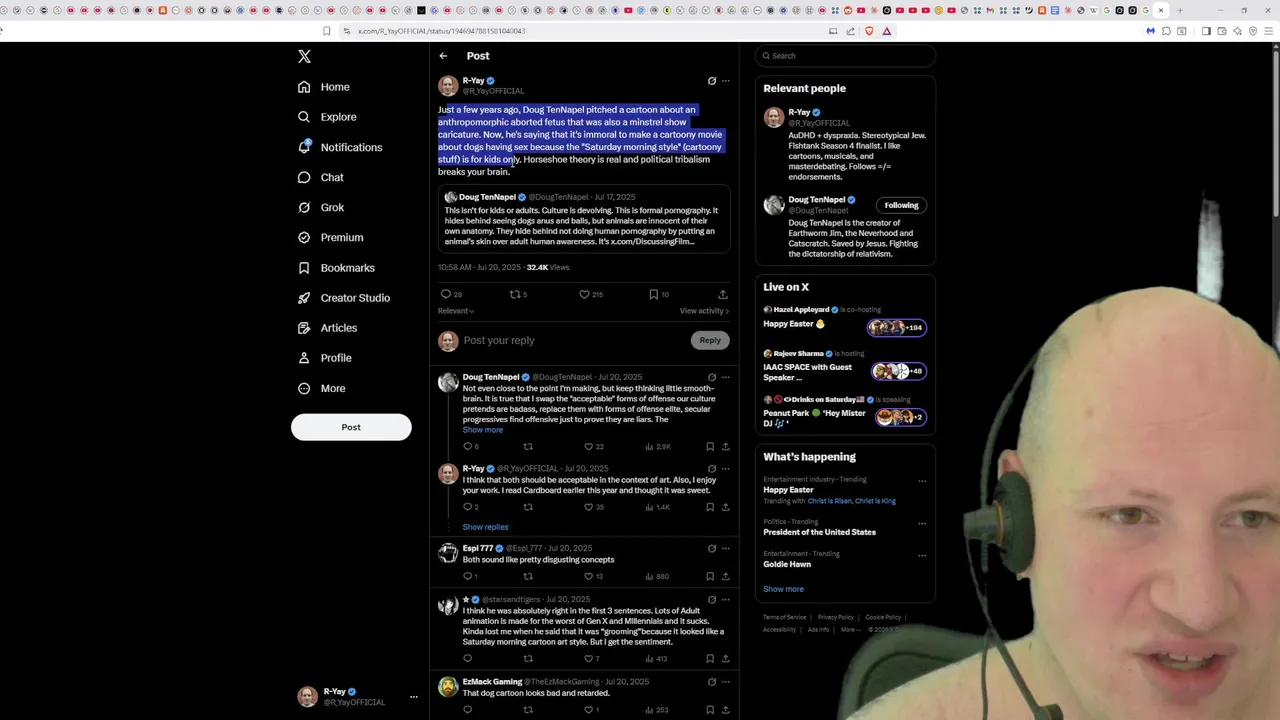Click the X logo icon
1280x720 pixels.
[x=304, y=57]
